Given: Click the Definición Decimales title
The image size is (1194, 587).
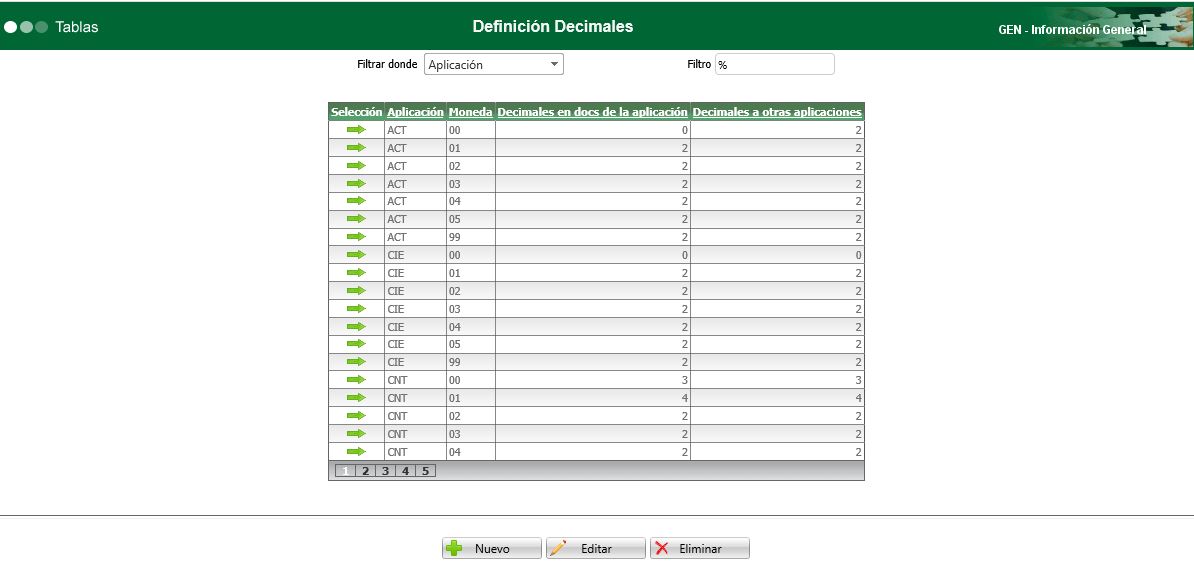Looking at the screenshot, I should [x=553, y=27].
